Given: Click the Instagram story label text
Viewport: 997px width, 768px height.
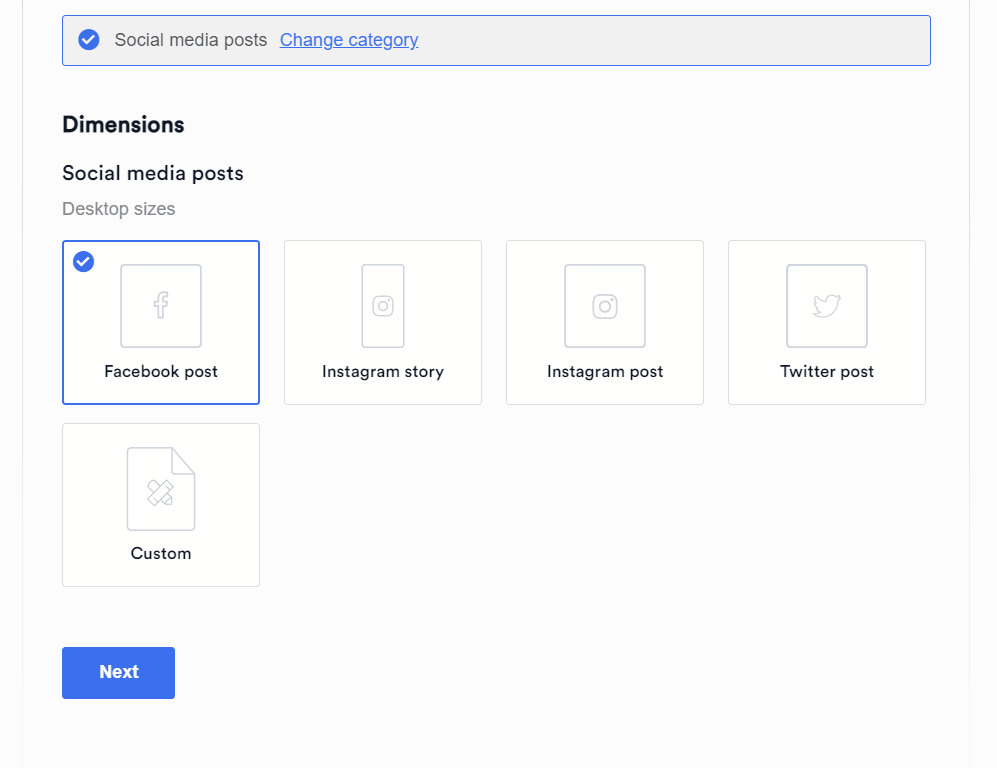Looking at the screenshot, I should 383,372.
